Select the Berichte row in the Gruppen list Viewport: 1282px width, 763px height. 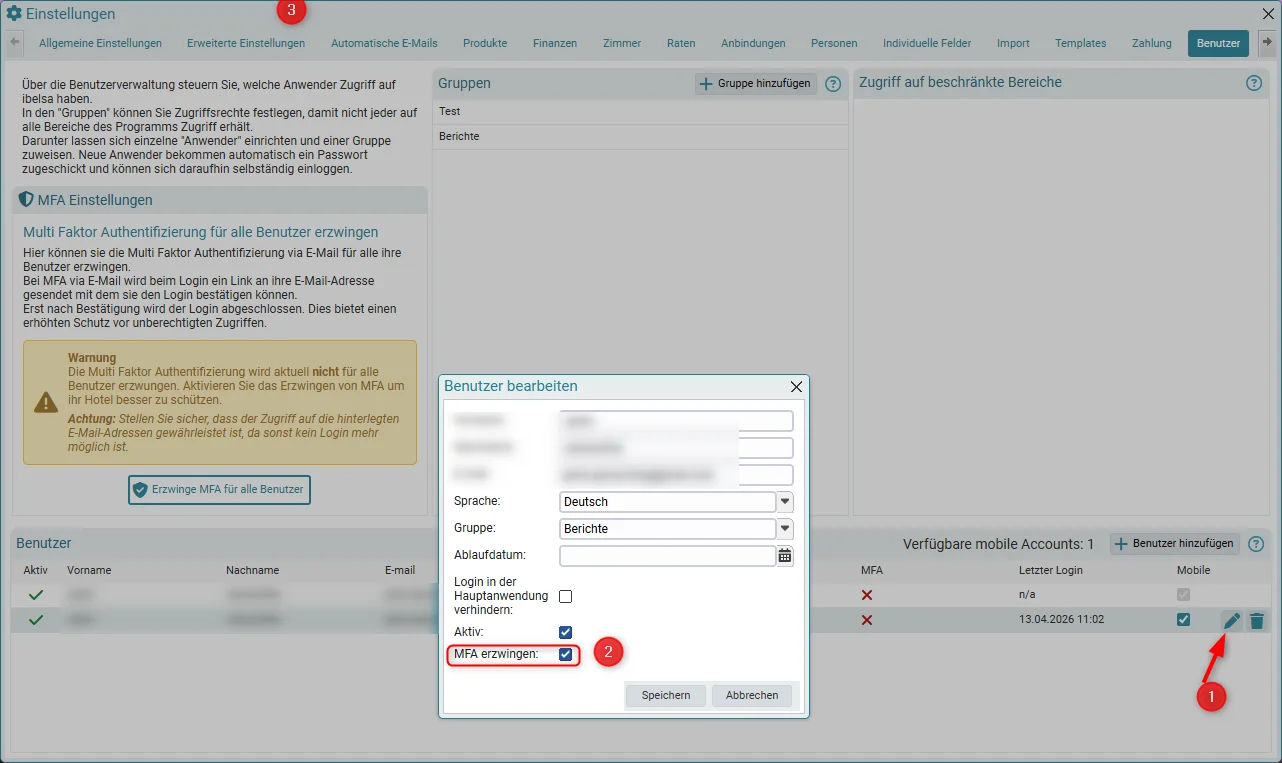pyautogui.click(x=640, y=136)
